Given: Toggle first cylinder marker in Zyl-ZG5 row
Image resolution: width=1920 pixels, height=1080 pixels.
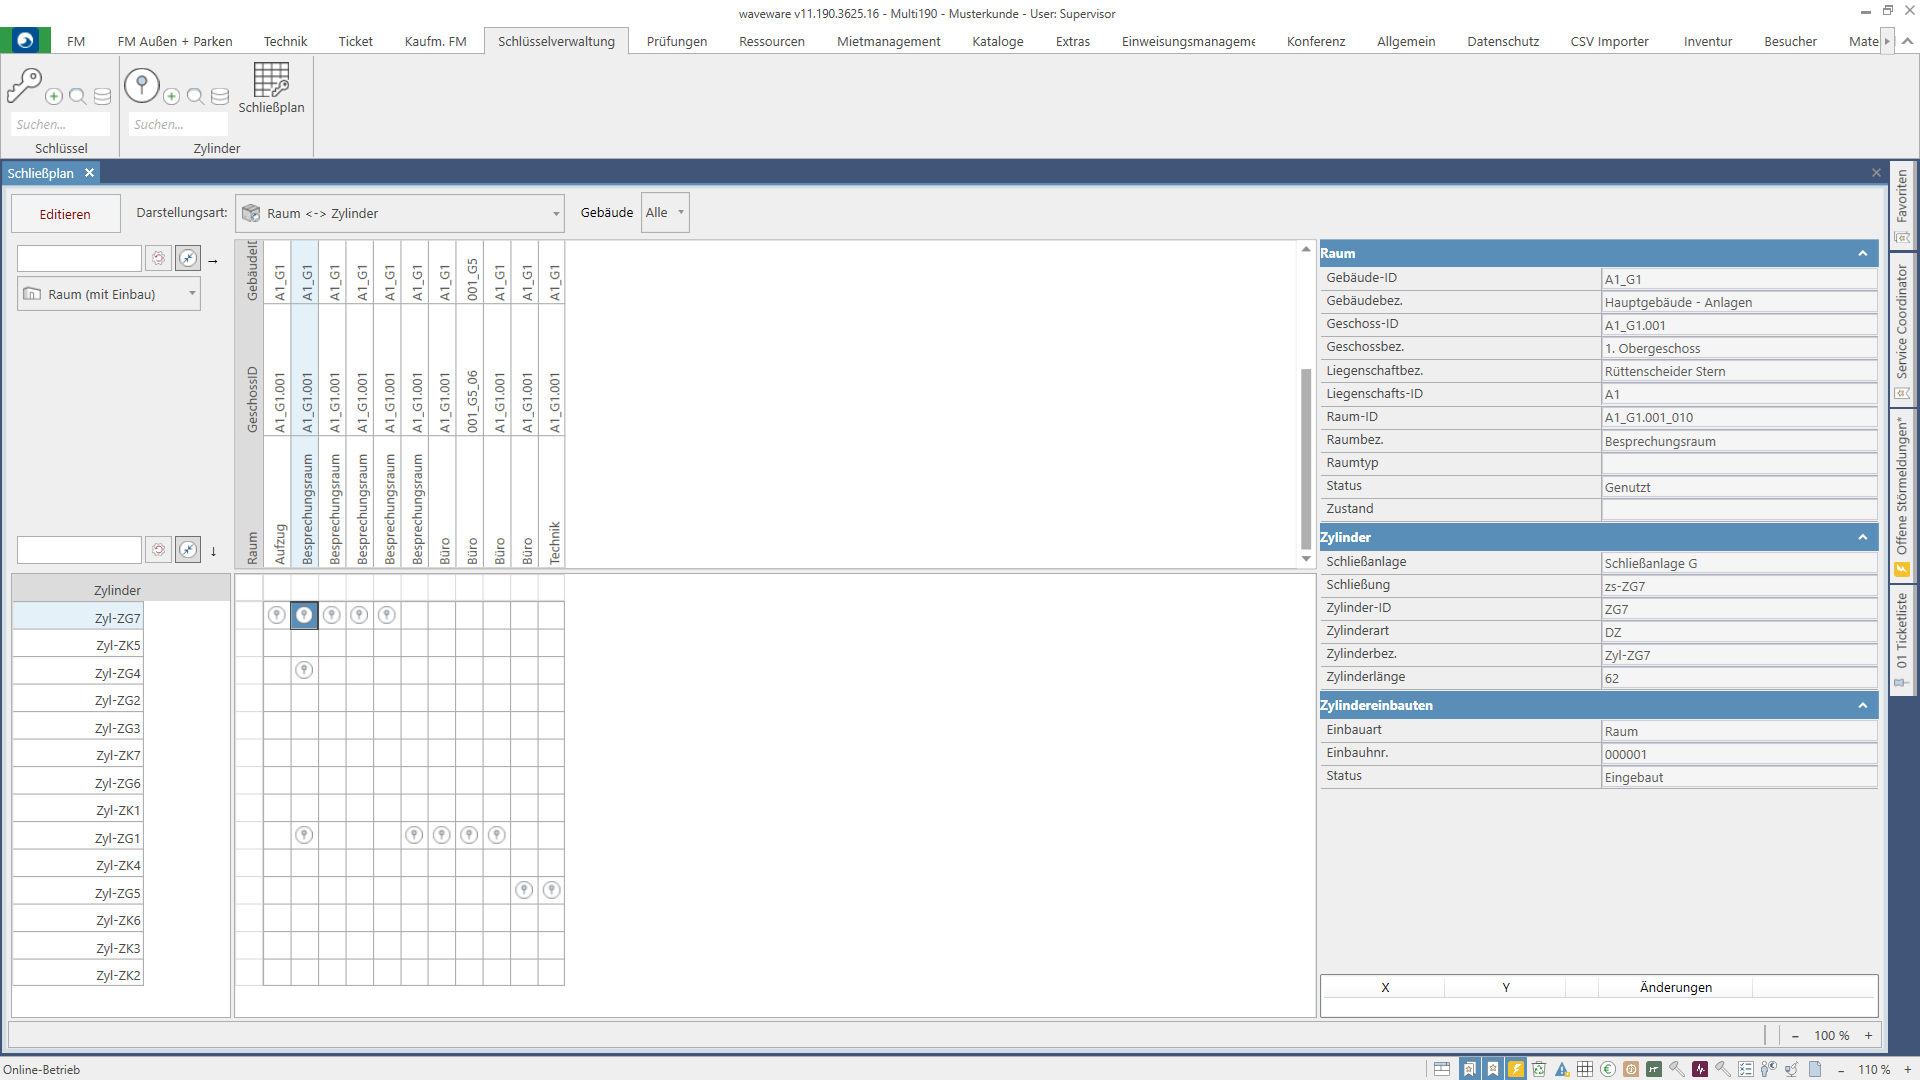Looking at the screenshot, I should (x=524, y=890).
